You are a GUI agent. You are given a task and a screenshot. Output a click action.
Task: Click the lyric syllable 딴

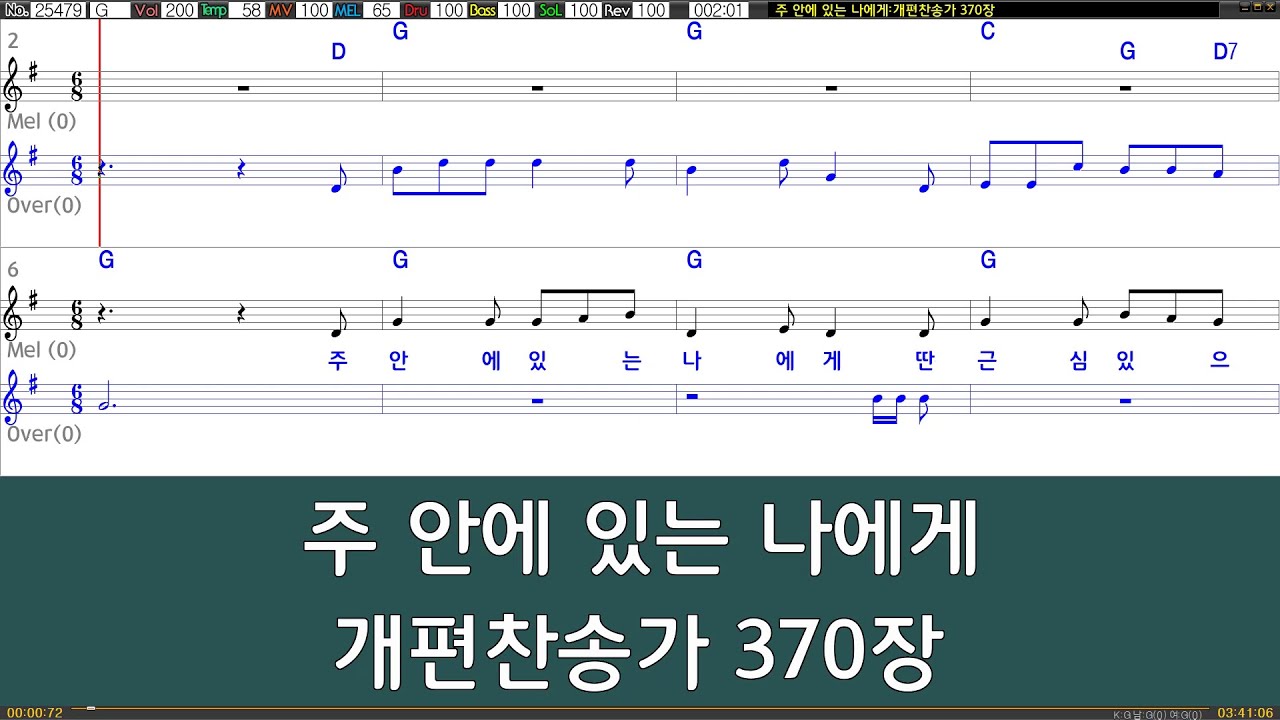(924, 361)
